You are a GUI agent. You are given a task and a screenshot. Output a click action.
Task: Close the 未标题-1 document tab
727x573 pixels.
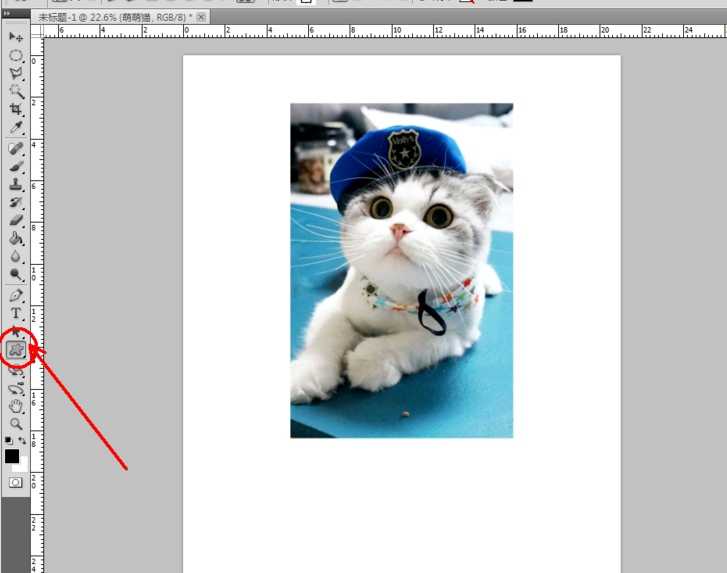[x=202, y=18]
